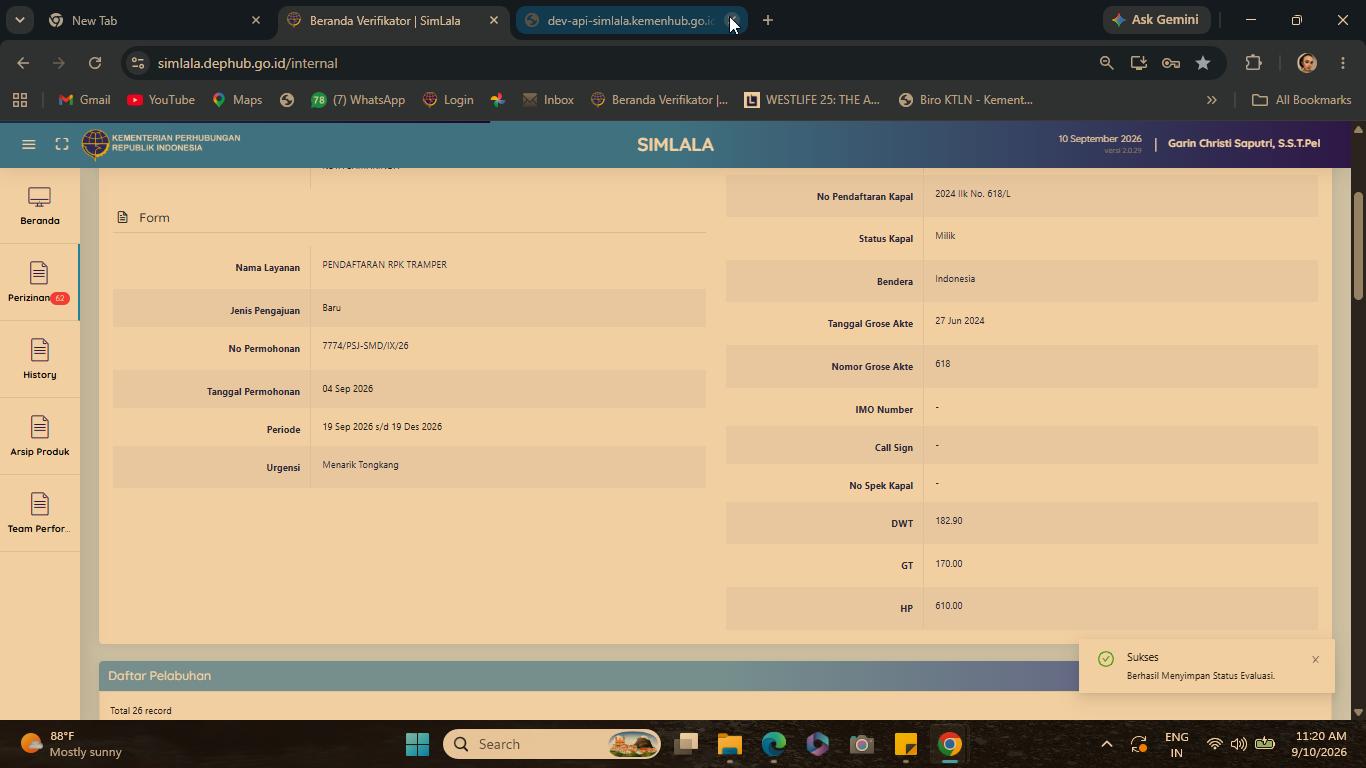Open Arsip Produk in sidebar
Screen dimensions: 1366x768
click(39, 438)
